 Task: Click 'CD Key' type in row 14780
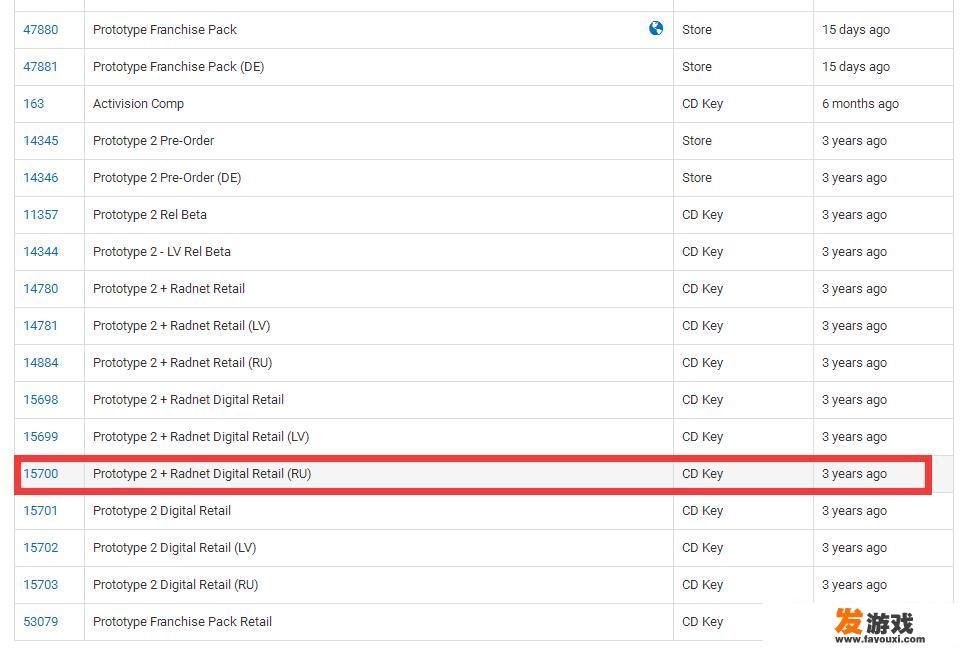coord(703,289)
